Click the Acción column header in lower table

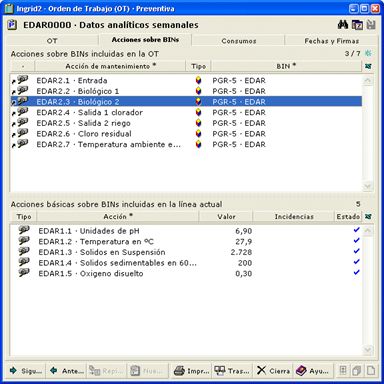pyautogui.click(x=118, y=217)
